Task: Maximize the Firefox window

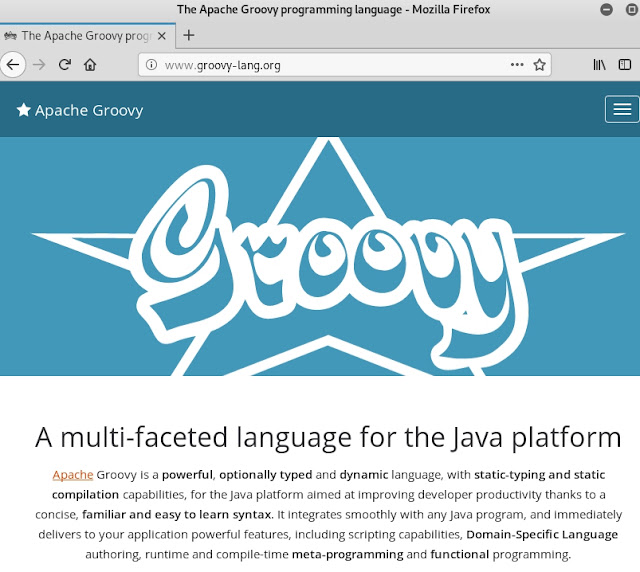Action: [632, 9]
